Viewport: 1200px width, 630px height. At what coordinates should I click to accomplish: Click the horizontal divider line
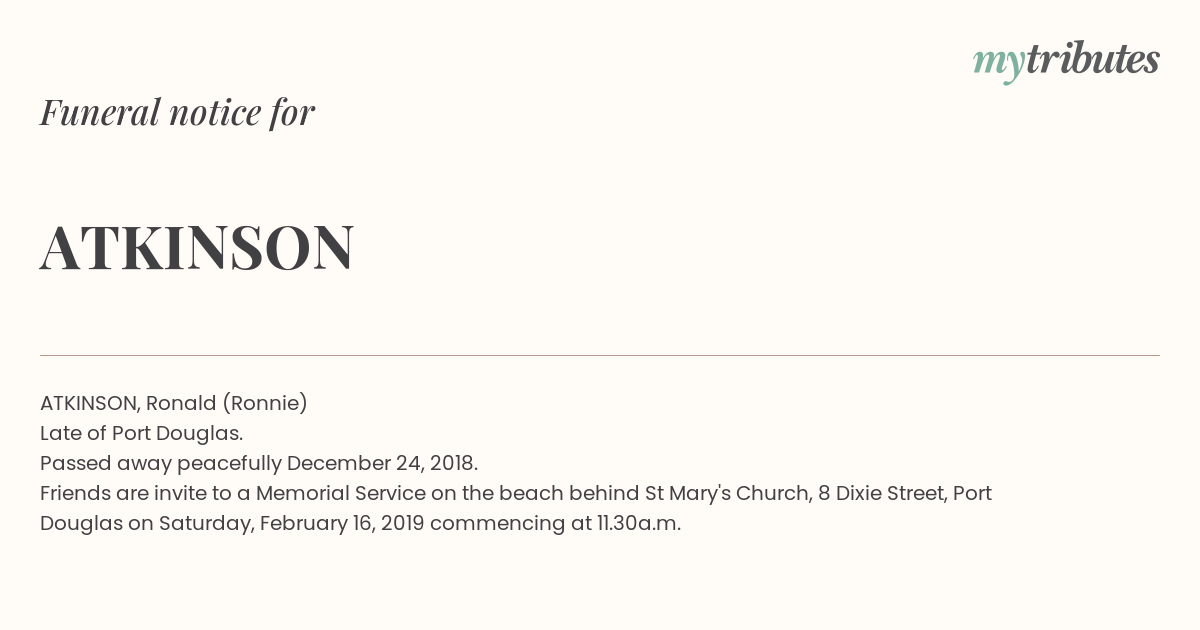(600, 355)
